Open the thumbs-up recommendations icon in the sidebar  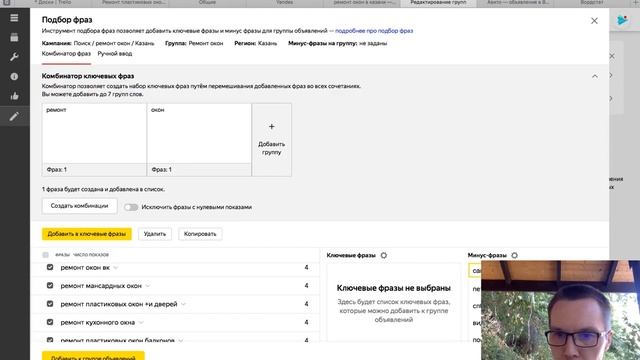coord(14,96)
